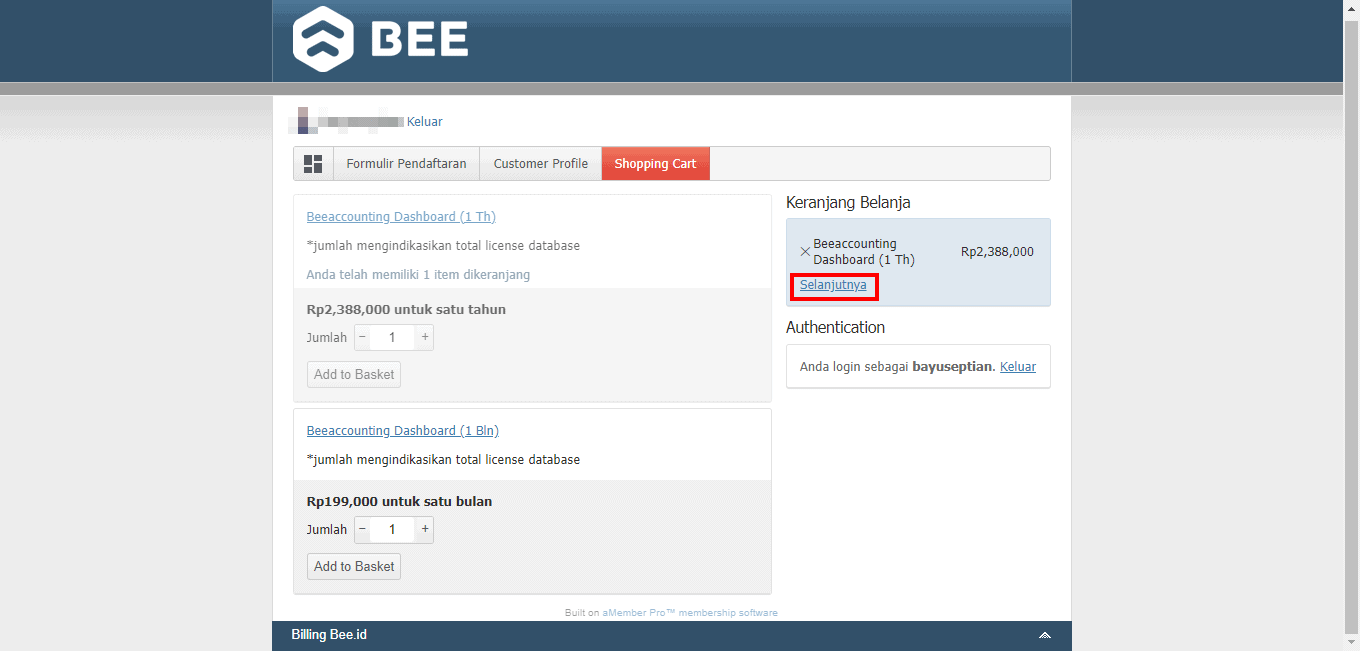Open the dashboard grid icon tab
This screenshot has height=651, width=1360.
point(313,164)
